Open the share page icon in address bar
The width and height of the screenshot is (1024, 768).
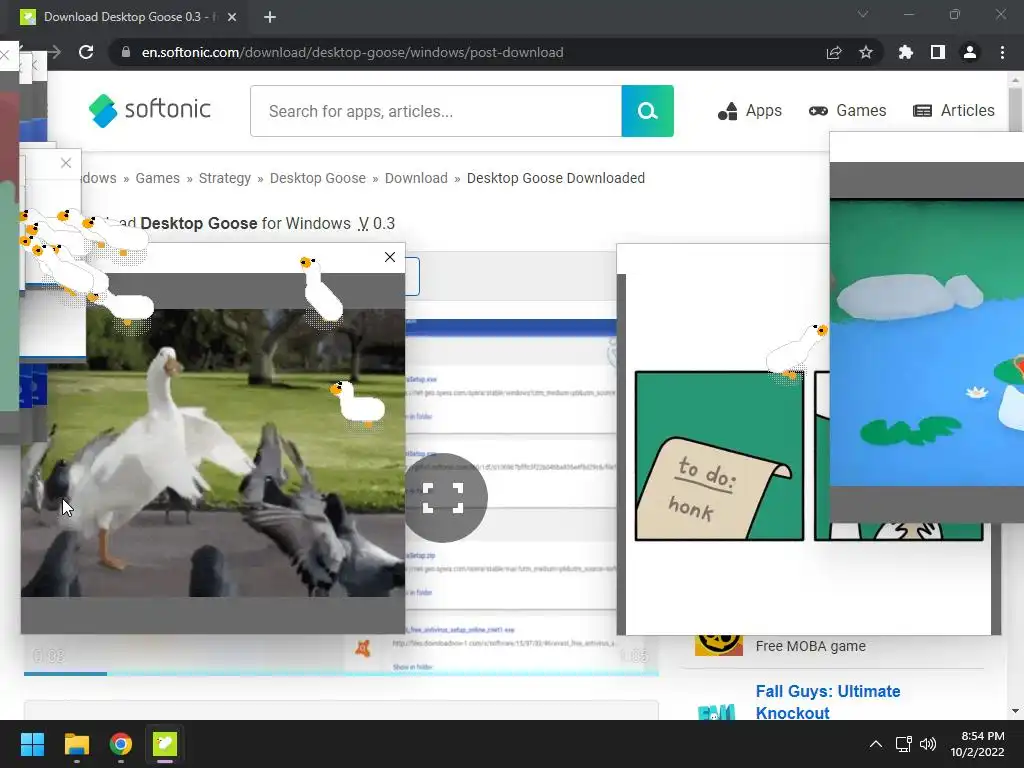(x=834, y=52)
